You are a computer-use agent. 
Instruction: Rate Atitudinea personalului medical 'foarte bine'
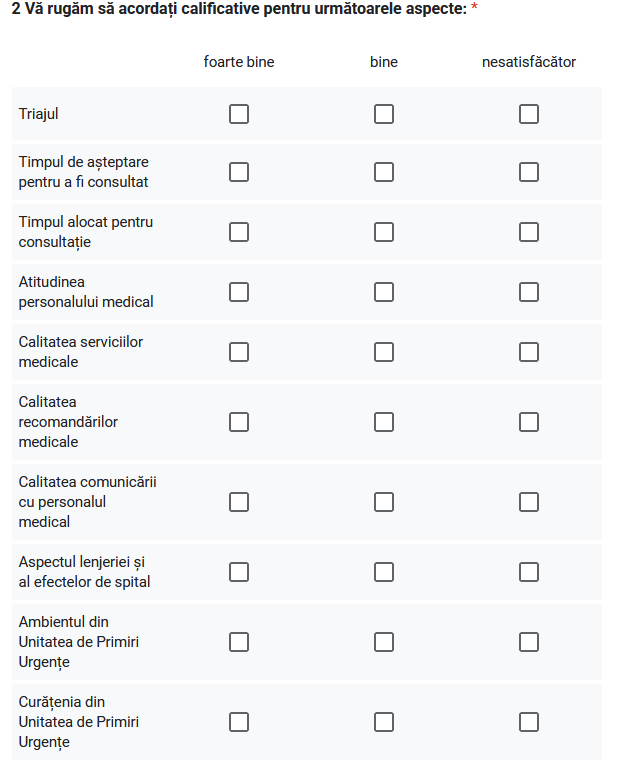[239, 292]
